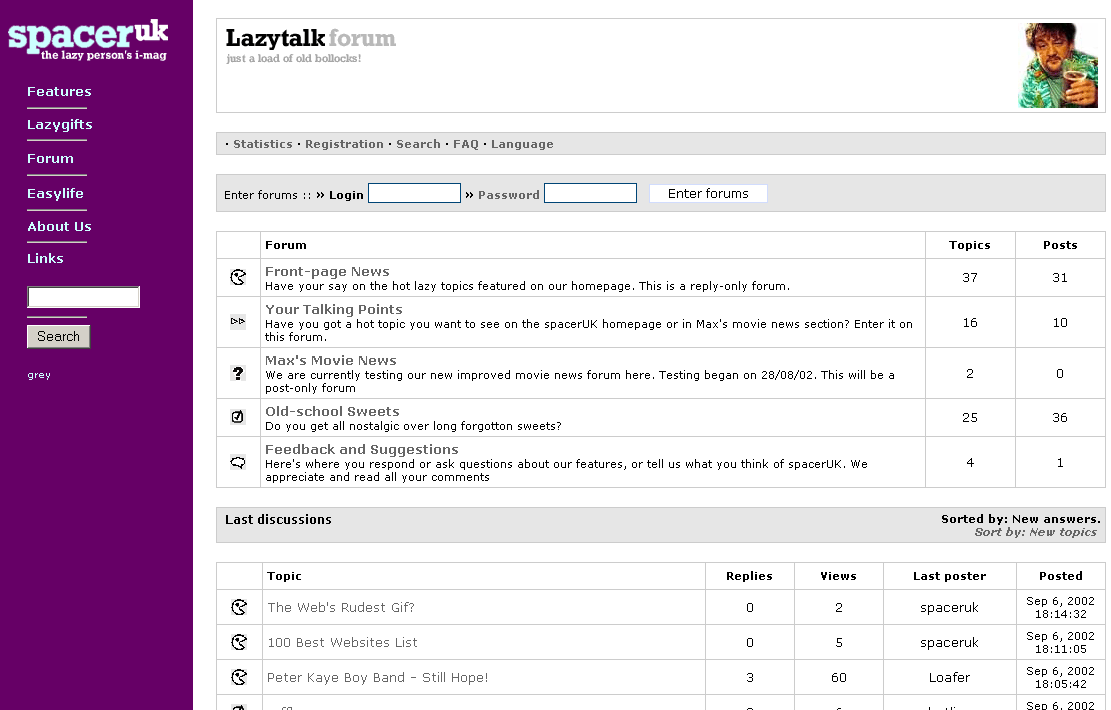Open topic The Web's Rudest Gif?
1111x710 pixels.
(x=341, y=607)
